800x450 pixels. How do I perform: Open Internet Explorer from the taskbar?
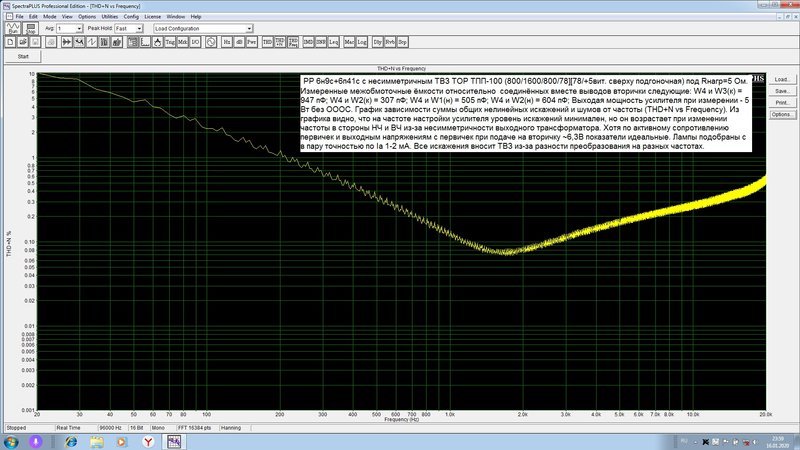(71, 442)
